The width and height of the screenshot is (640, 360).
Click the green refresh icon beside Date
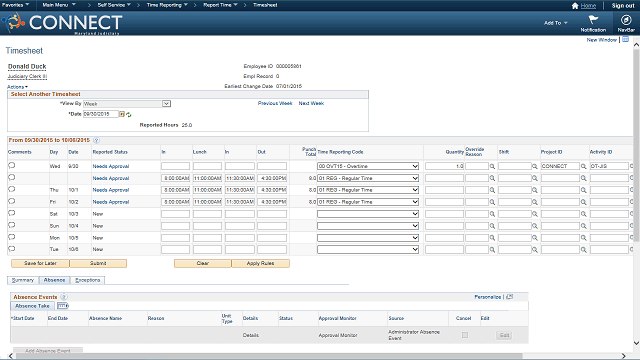[129, 115]
